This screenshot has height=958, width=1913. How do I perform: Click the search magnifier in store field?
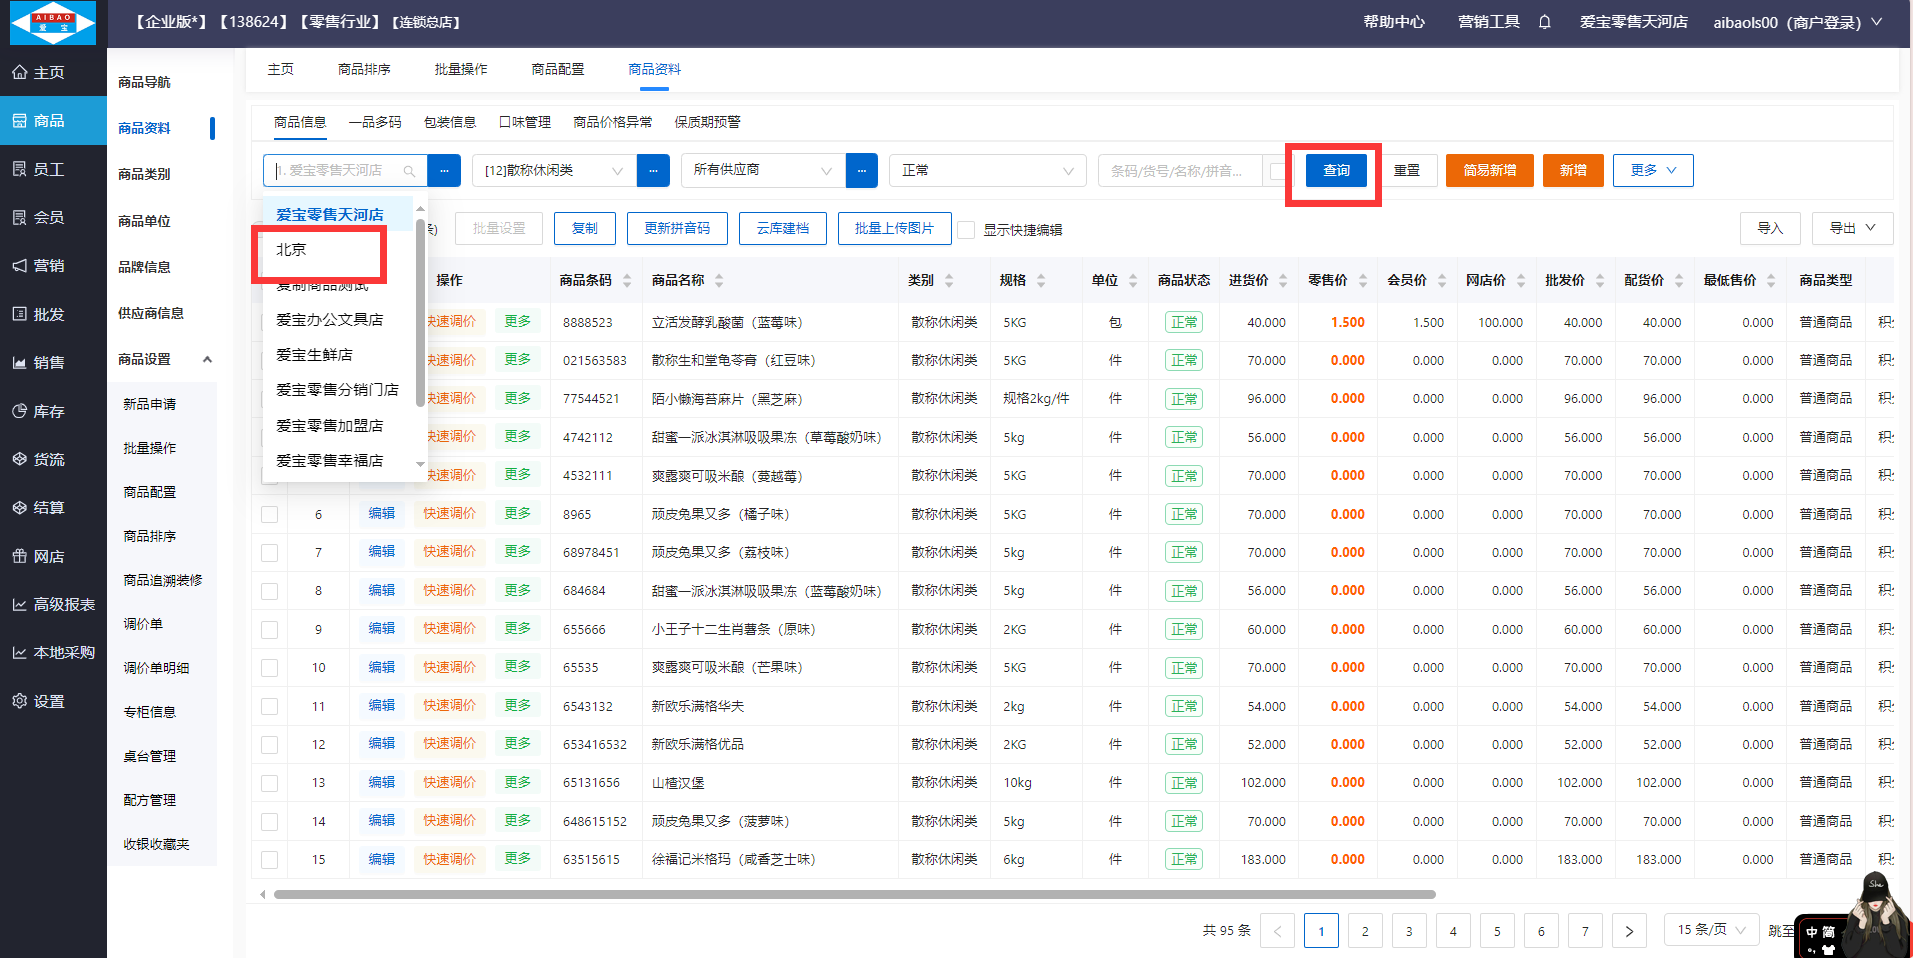(409, 171)
